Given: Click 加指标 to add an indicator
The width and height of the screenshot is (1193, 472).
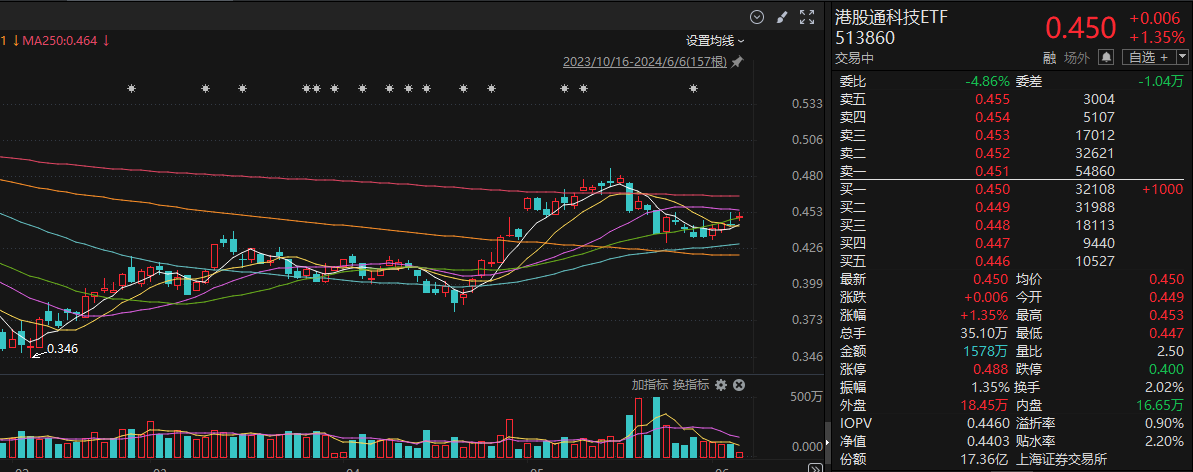Looking at the screenshot, I should click(x=649, y=385).
